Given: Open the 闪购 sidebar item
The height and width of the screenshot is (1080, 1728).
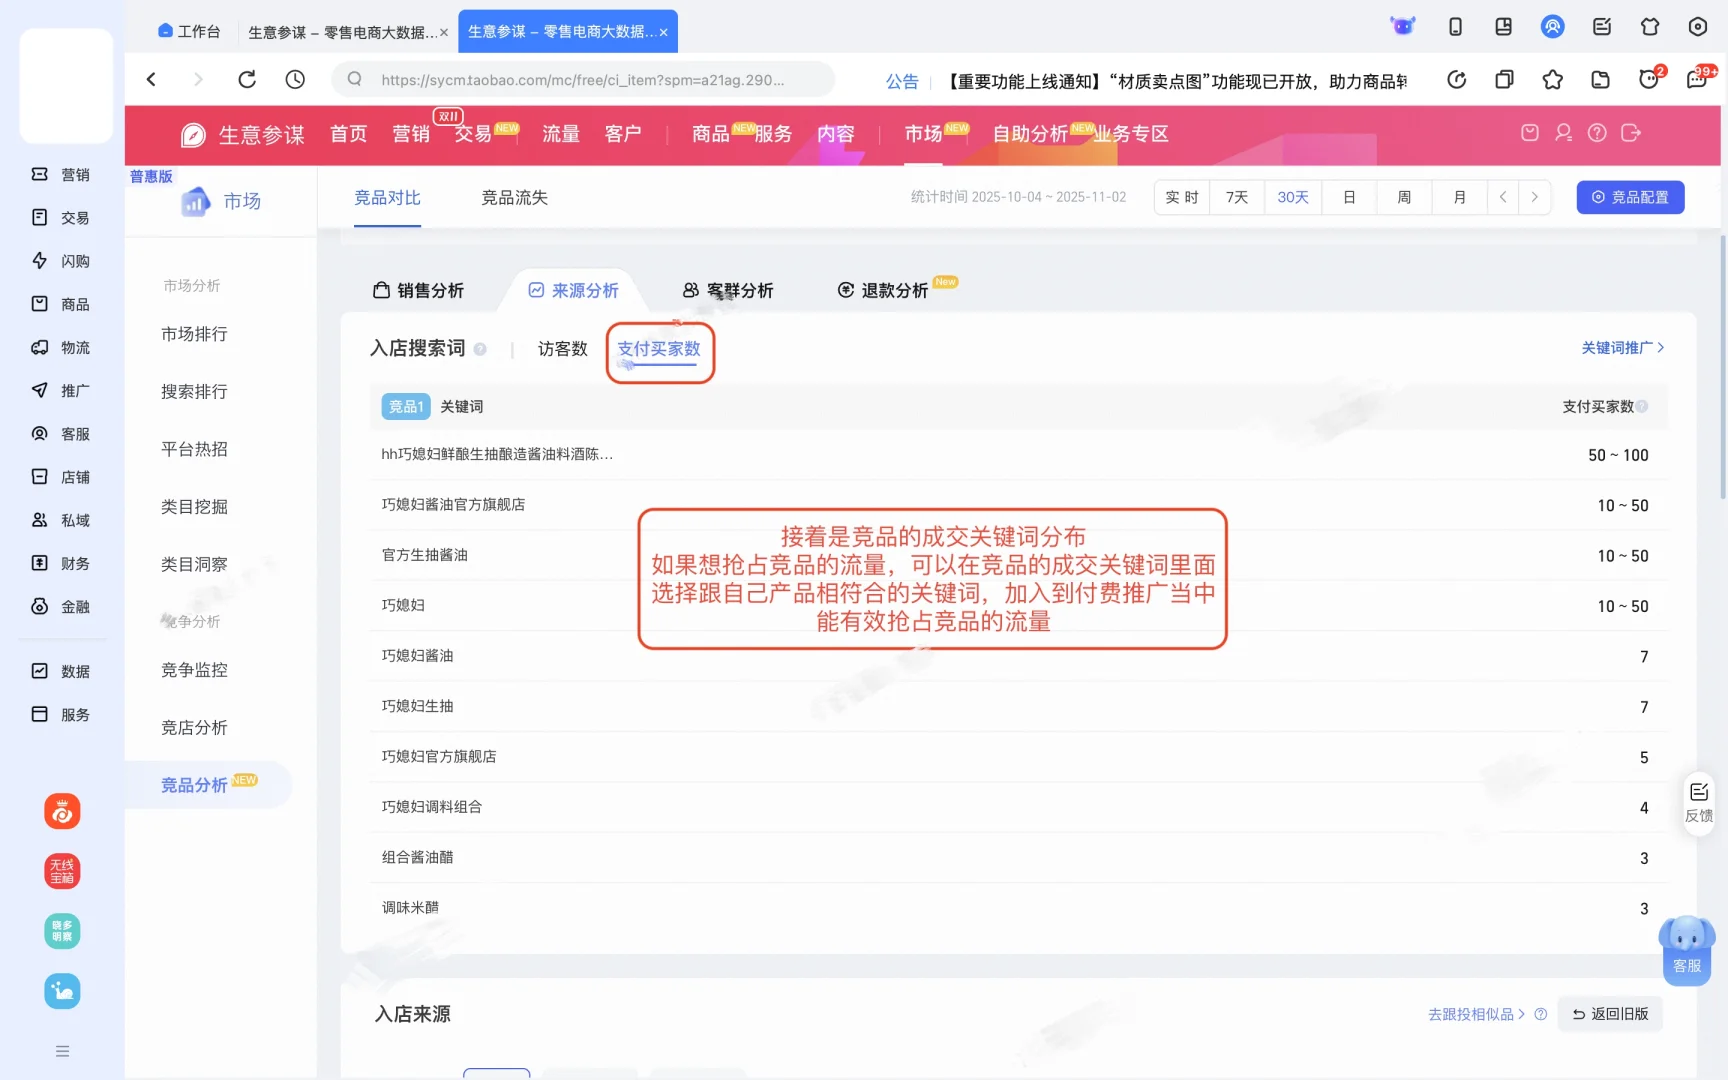Looking at the screenshot, I should click(61, 261).
